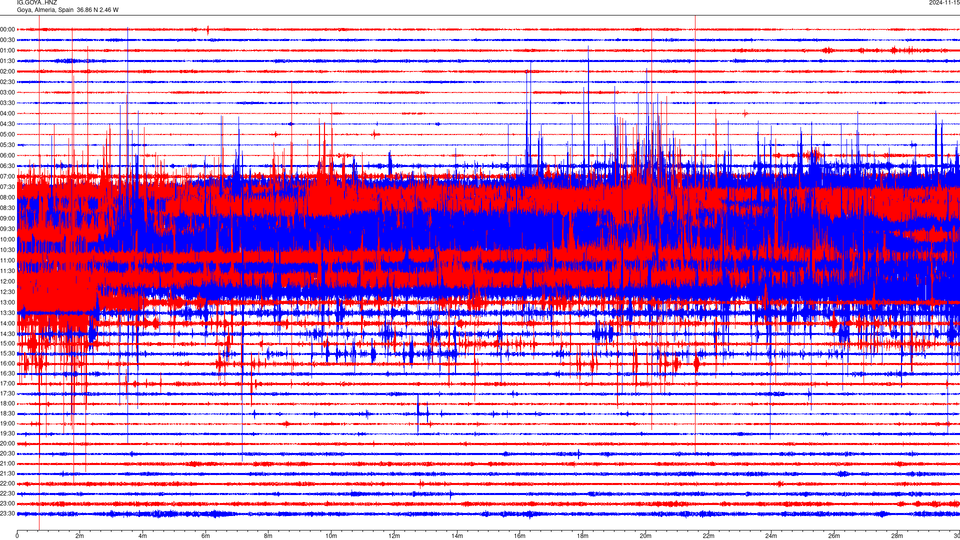Image resolution: width=960 pixels, height=540 pixels.
Task: Select the 04:30 time label
Action: tap(7, 124)
